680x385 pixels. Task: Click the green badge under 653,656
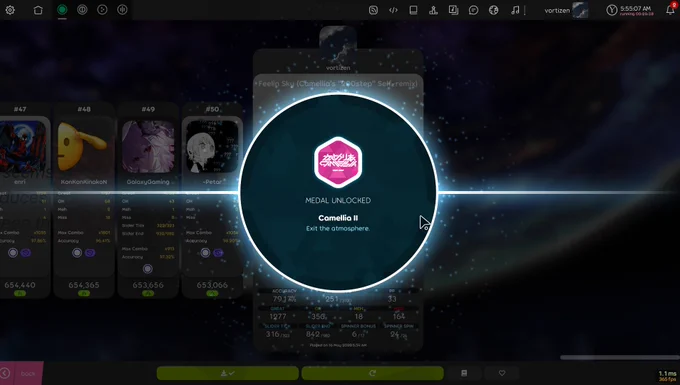148,294
